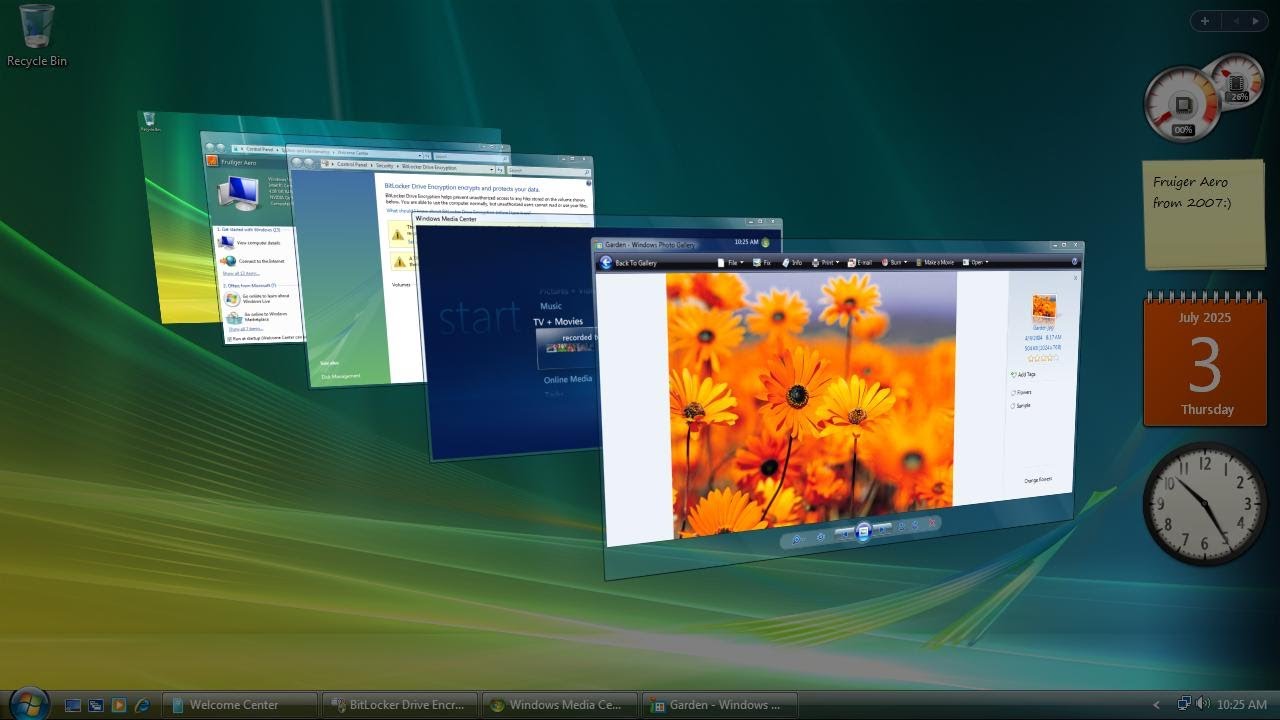1280x720 pixels.
Task: Rotate photo clockwise in Photo Gallery
Action: click(916, 524)
